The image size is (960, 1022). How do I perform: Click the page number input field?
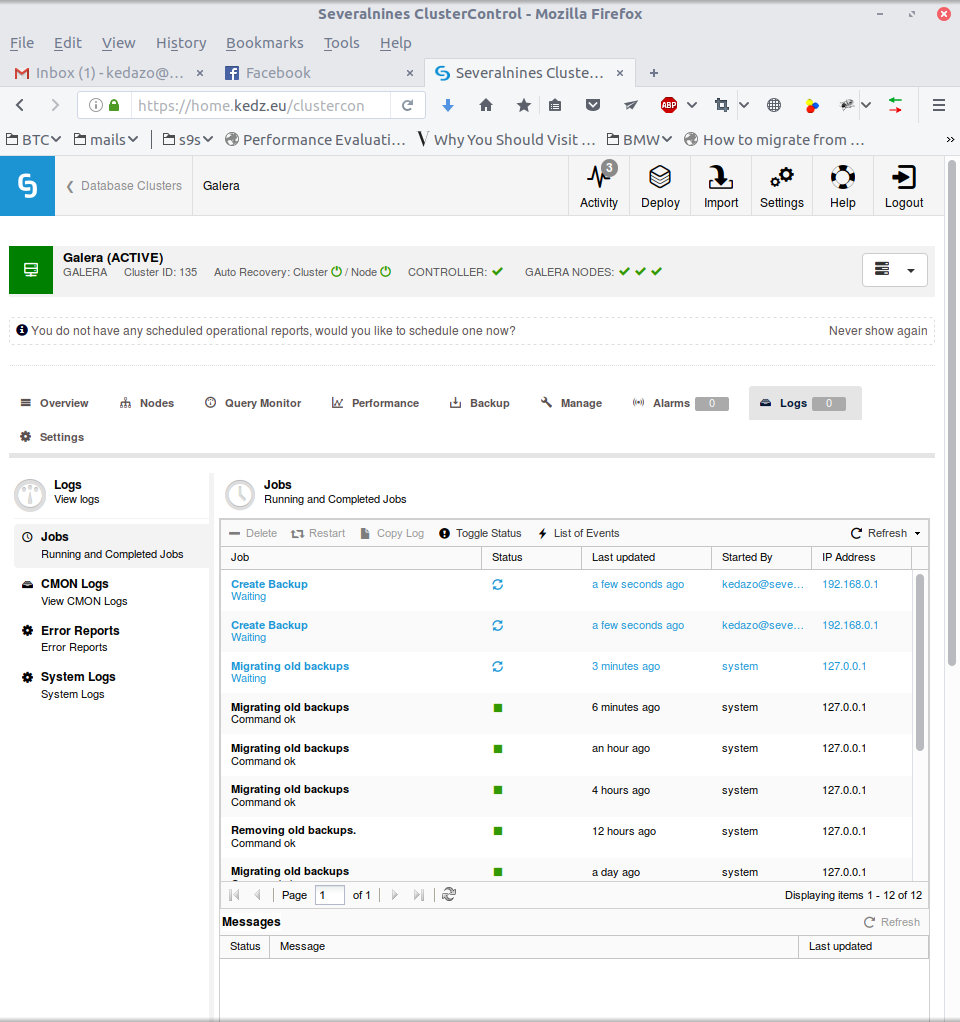[x=330, y=895]
